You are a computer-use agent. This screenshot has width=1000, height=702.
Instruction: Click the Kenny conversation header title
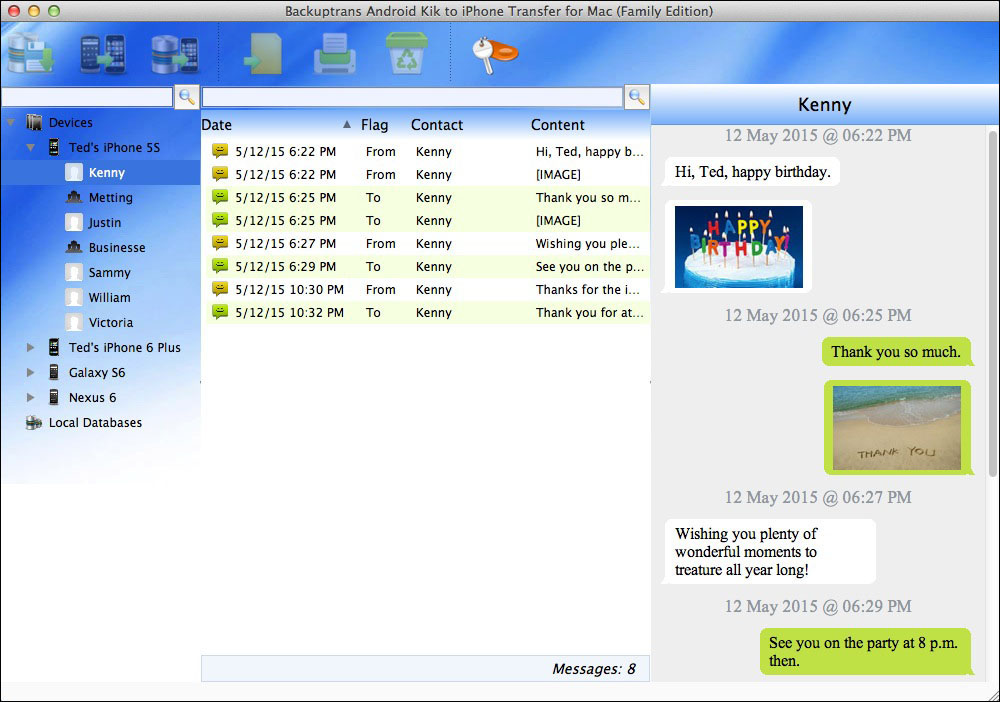click(x=825, y=105)
